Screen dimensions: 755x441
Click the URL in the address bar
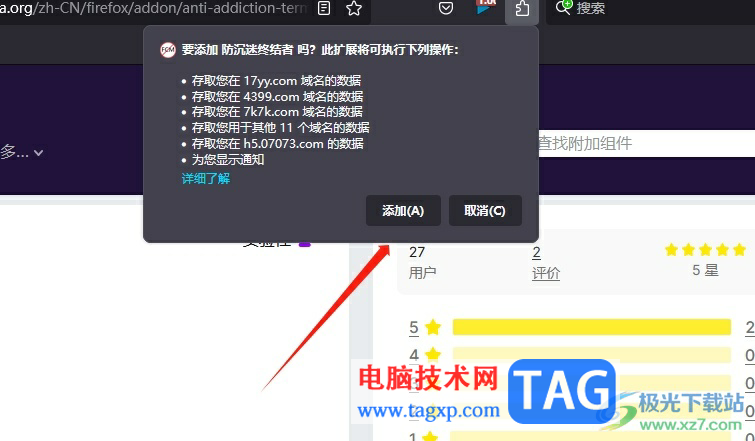[153, 8]
